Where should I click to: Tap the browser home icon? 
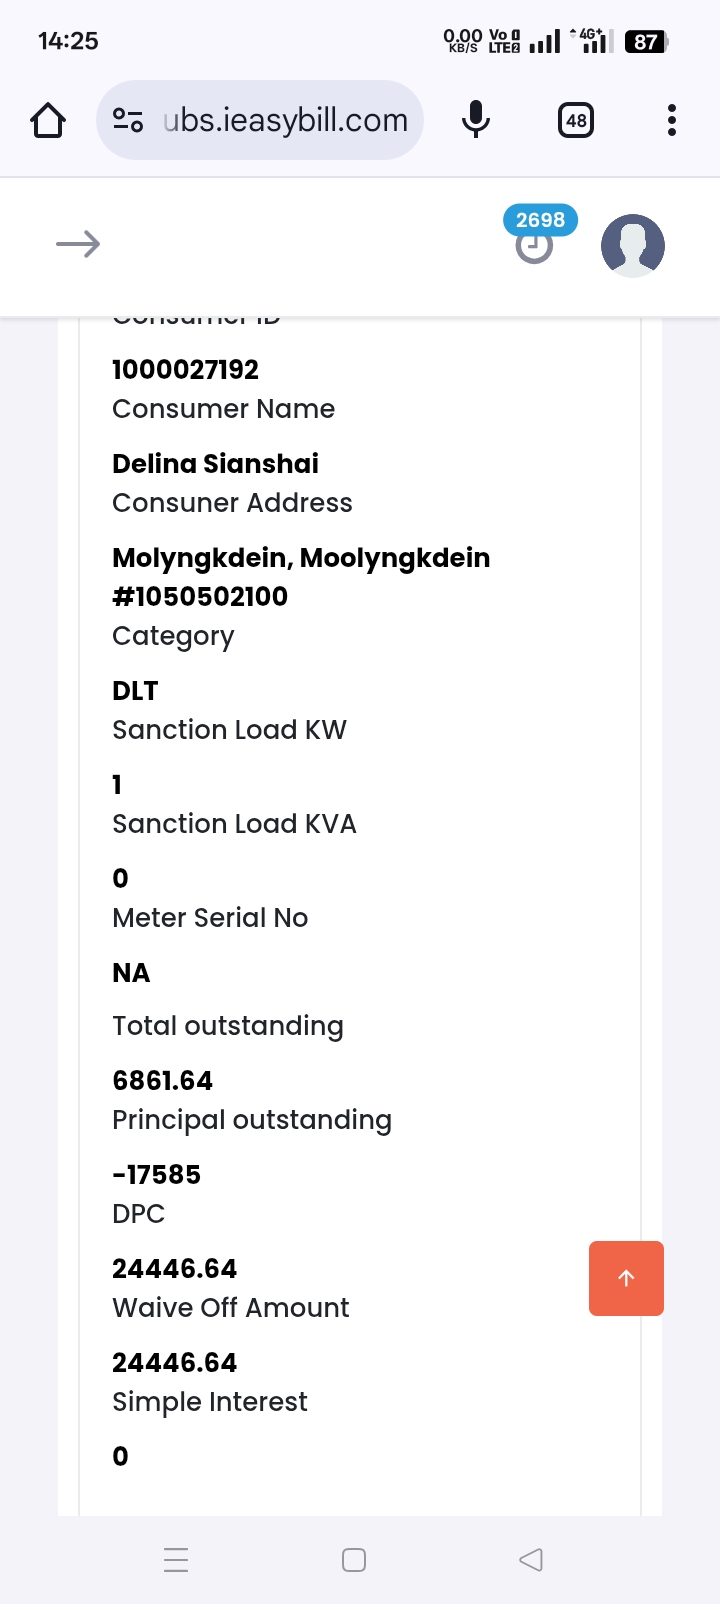[x=48, y=121]
